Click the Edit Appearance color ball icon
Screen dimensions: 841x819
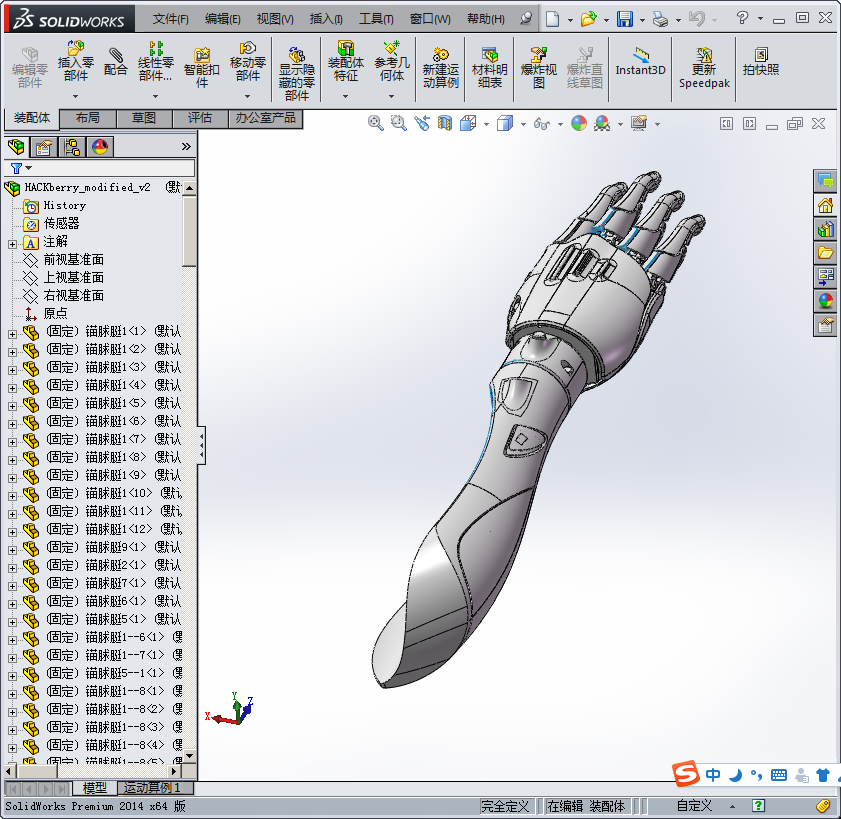[x=579, y=123]
